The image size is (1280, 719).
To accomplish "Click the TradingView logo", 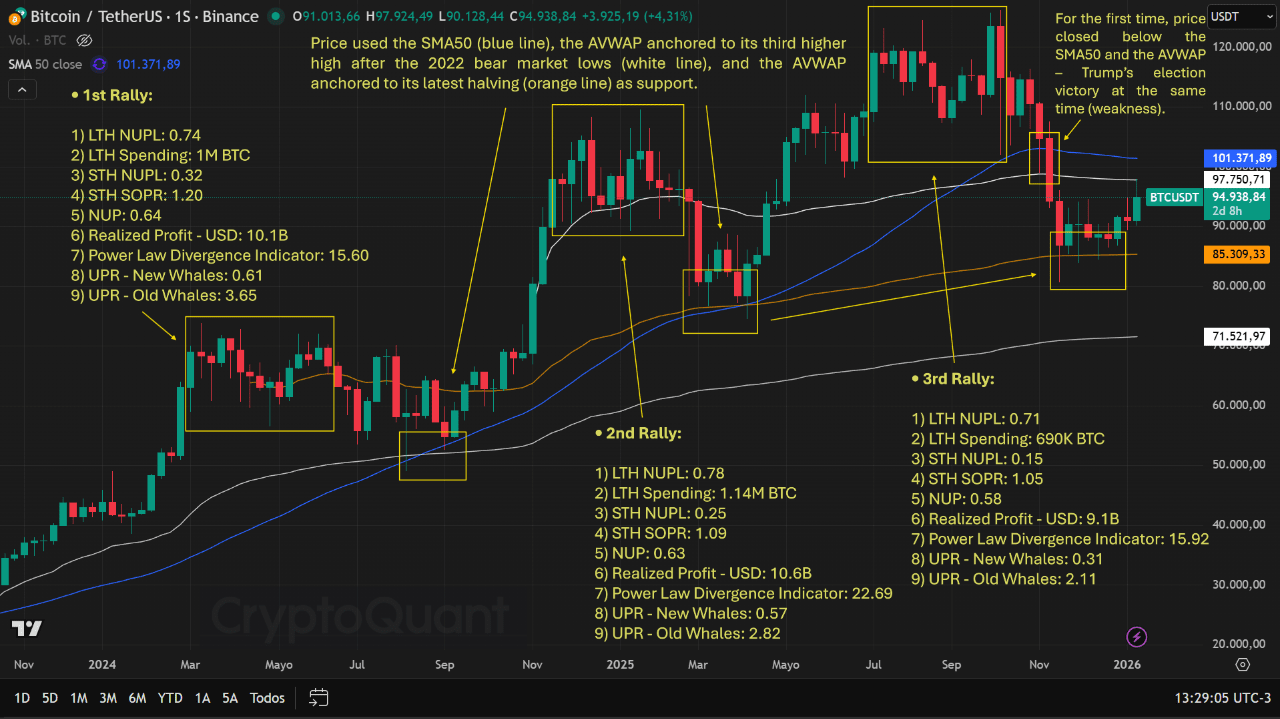I will tap(26, 628).
